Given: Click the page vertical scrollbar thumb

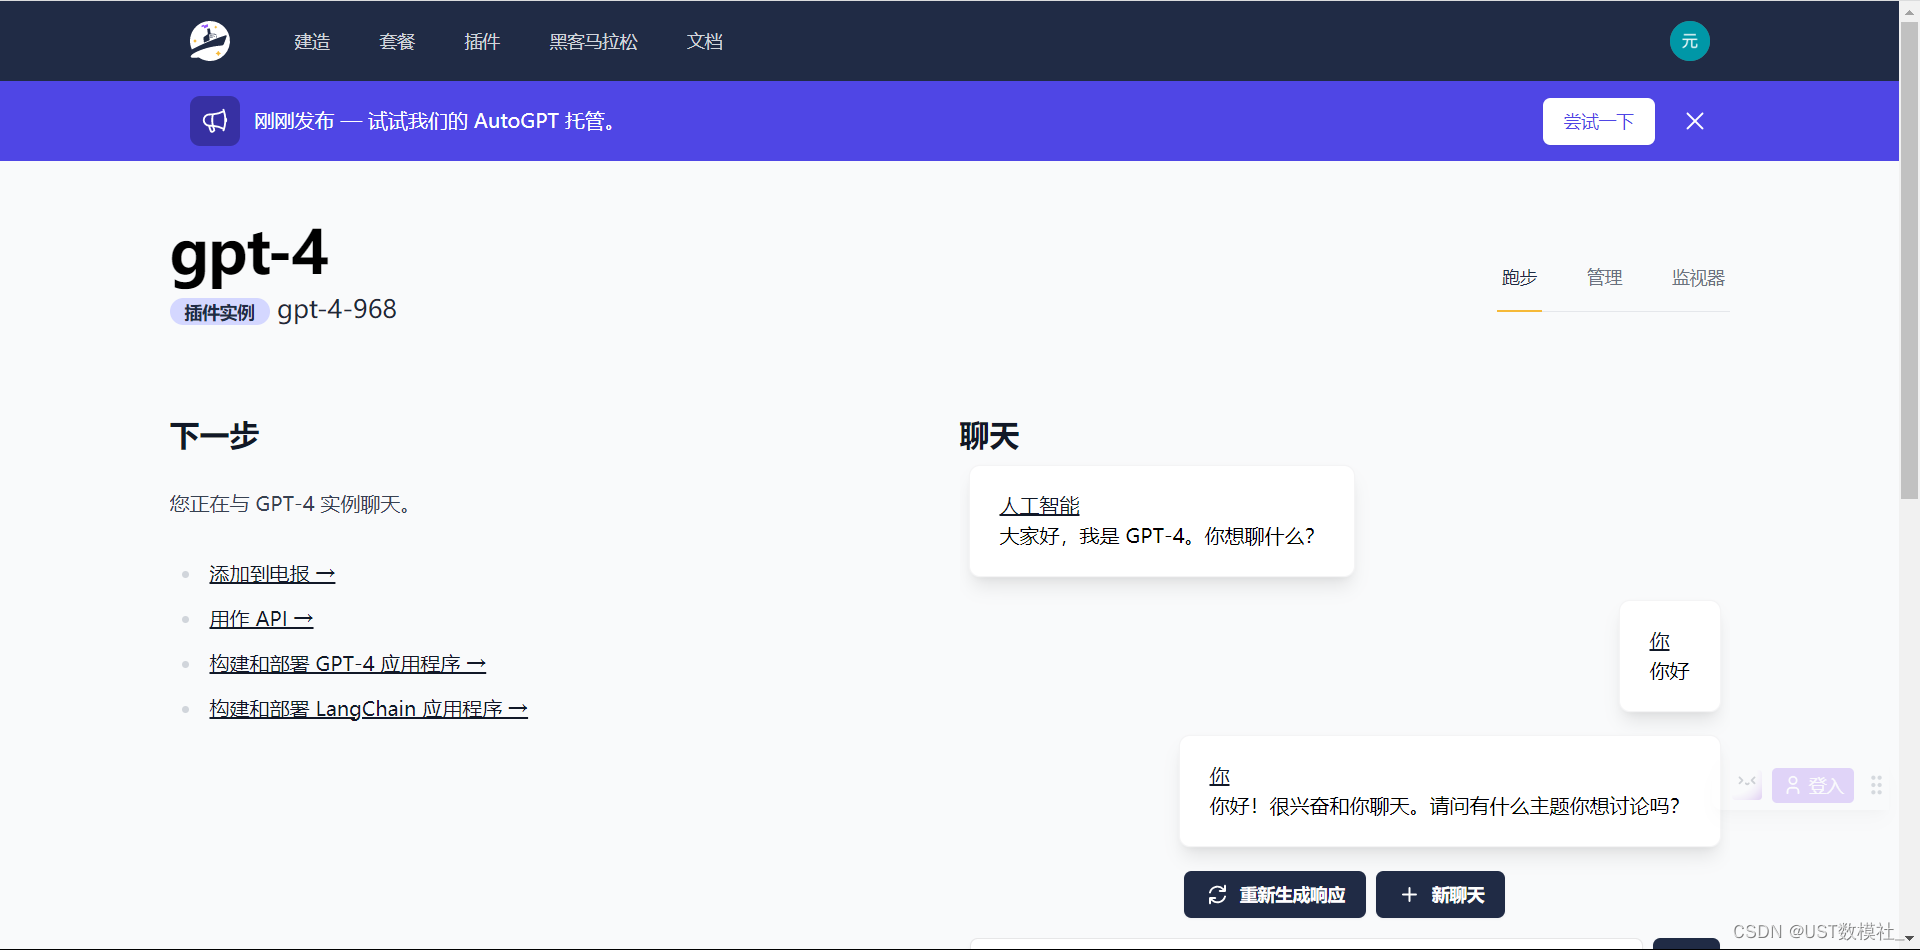Looking at the screenshot, I should click(x=1909, y=260).
